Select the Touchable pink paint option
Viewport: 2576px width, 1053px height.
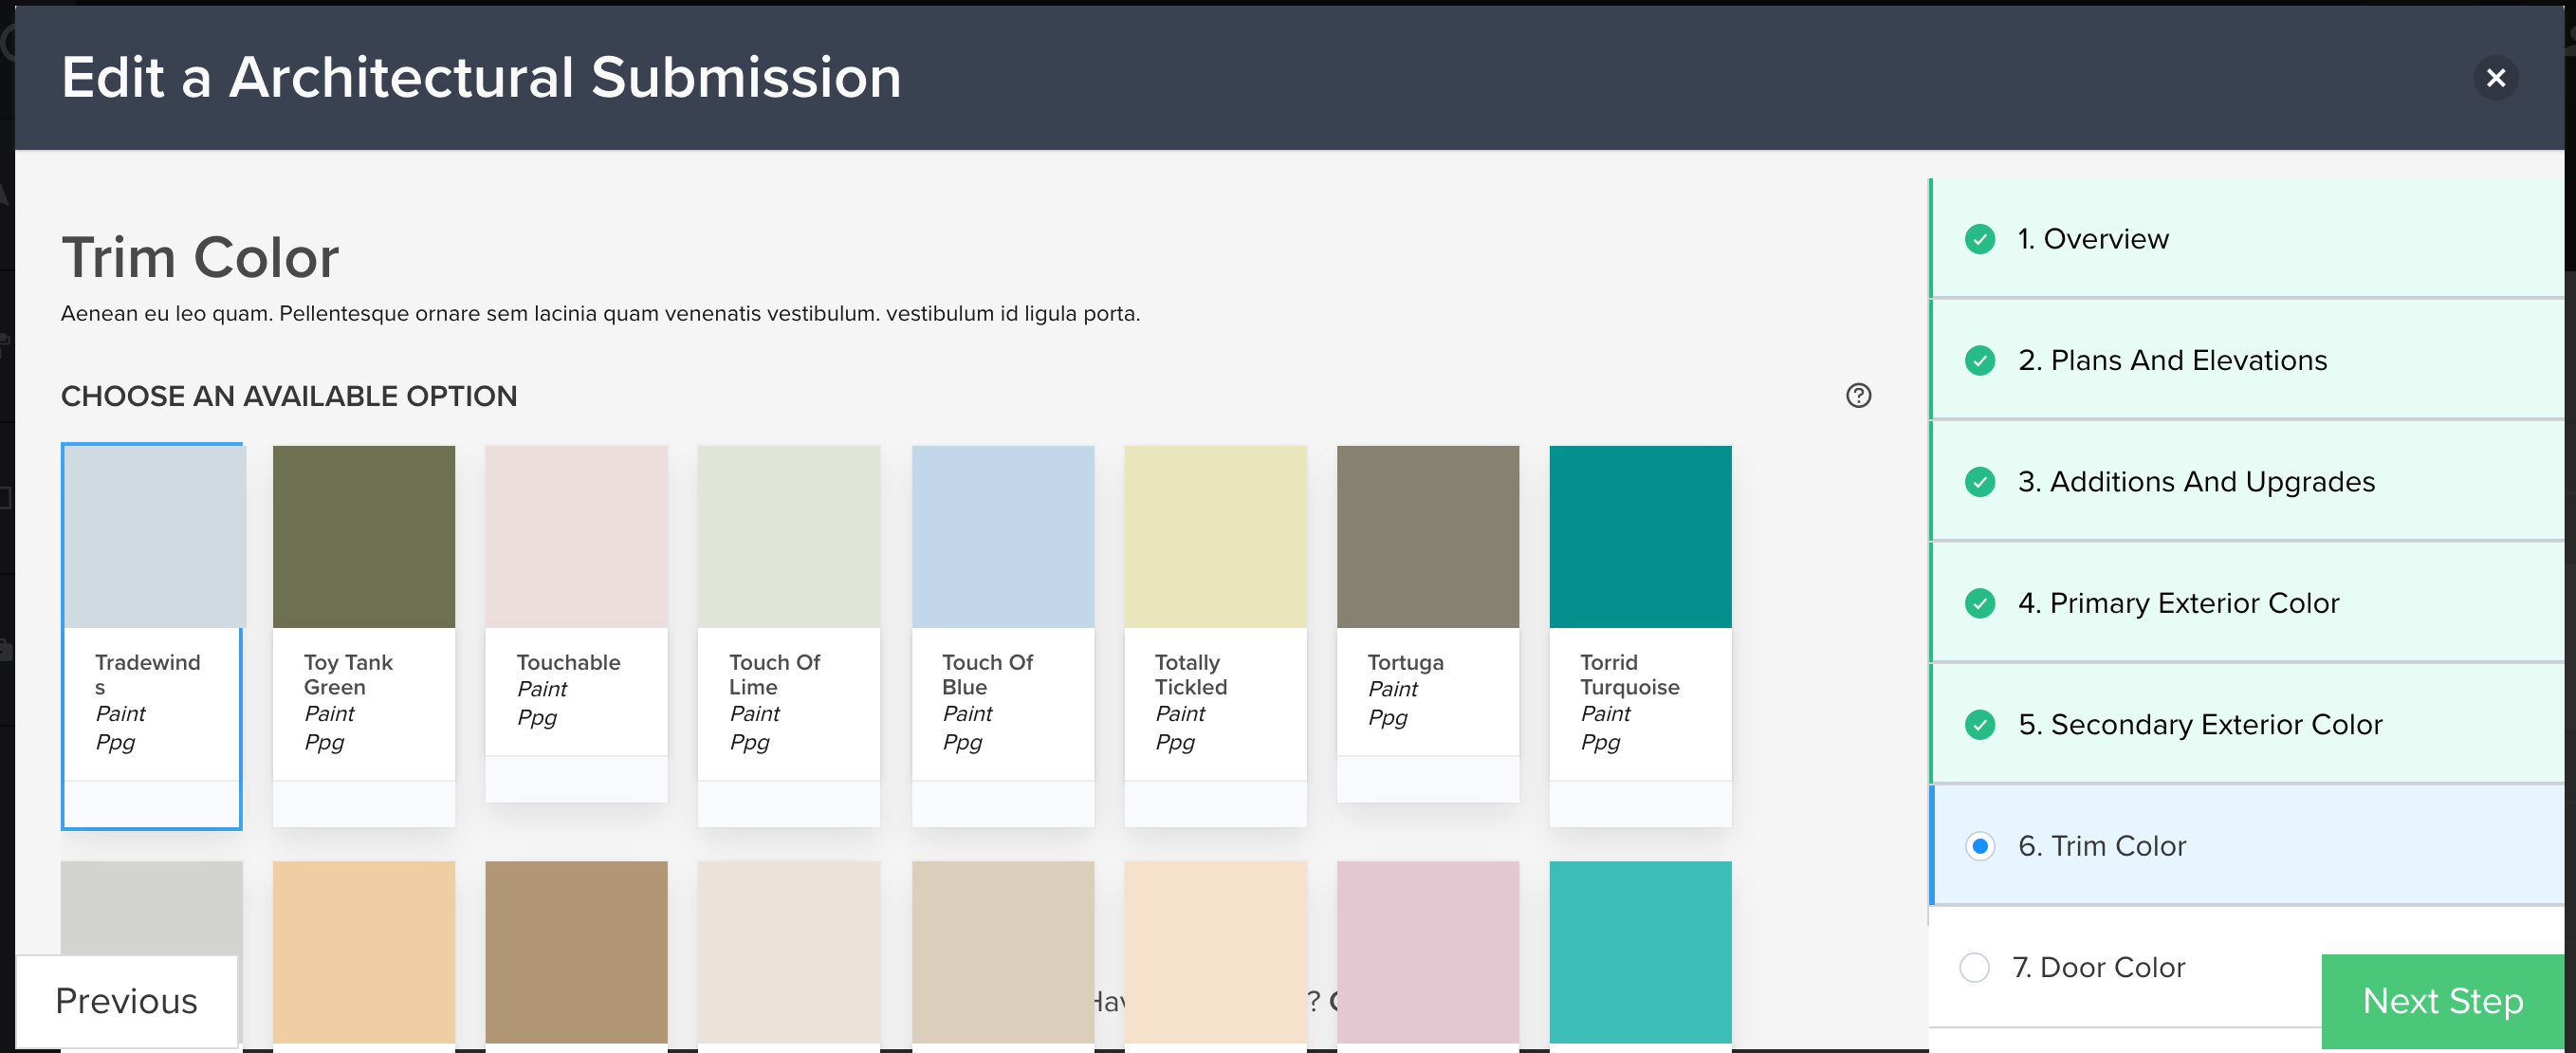(576, 537)
